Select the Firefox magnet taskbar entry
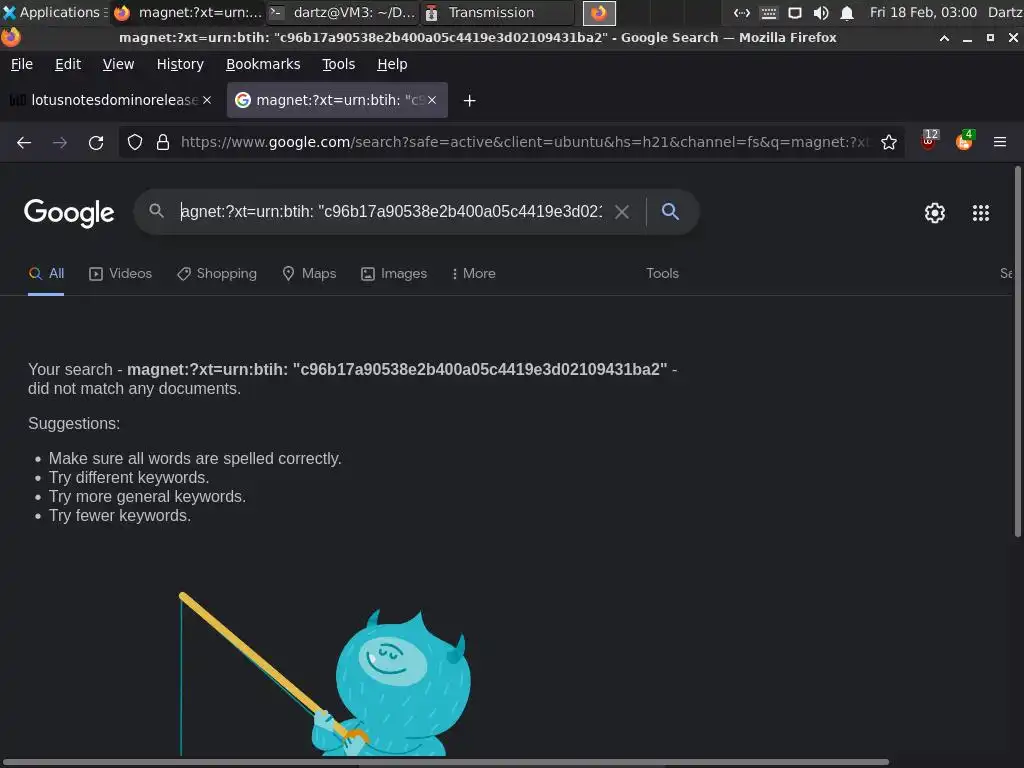 188,12
